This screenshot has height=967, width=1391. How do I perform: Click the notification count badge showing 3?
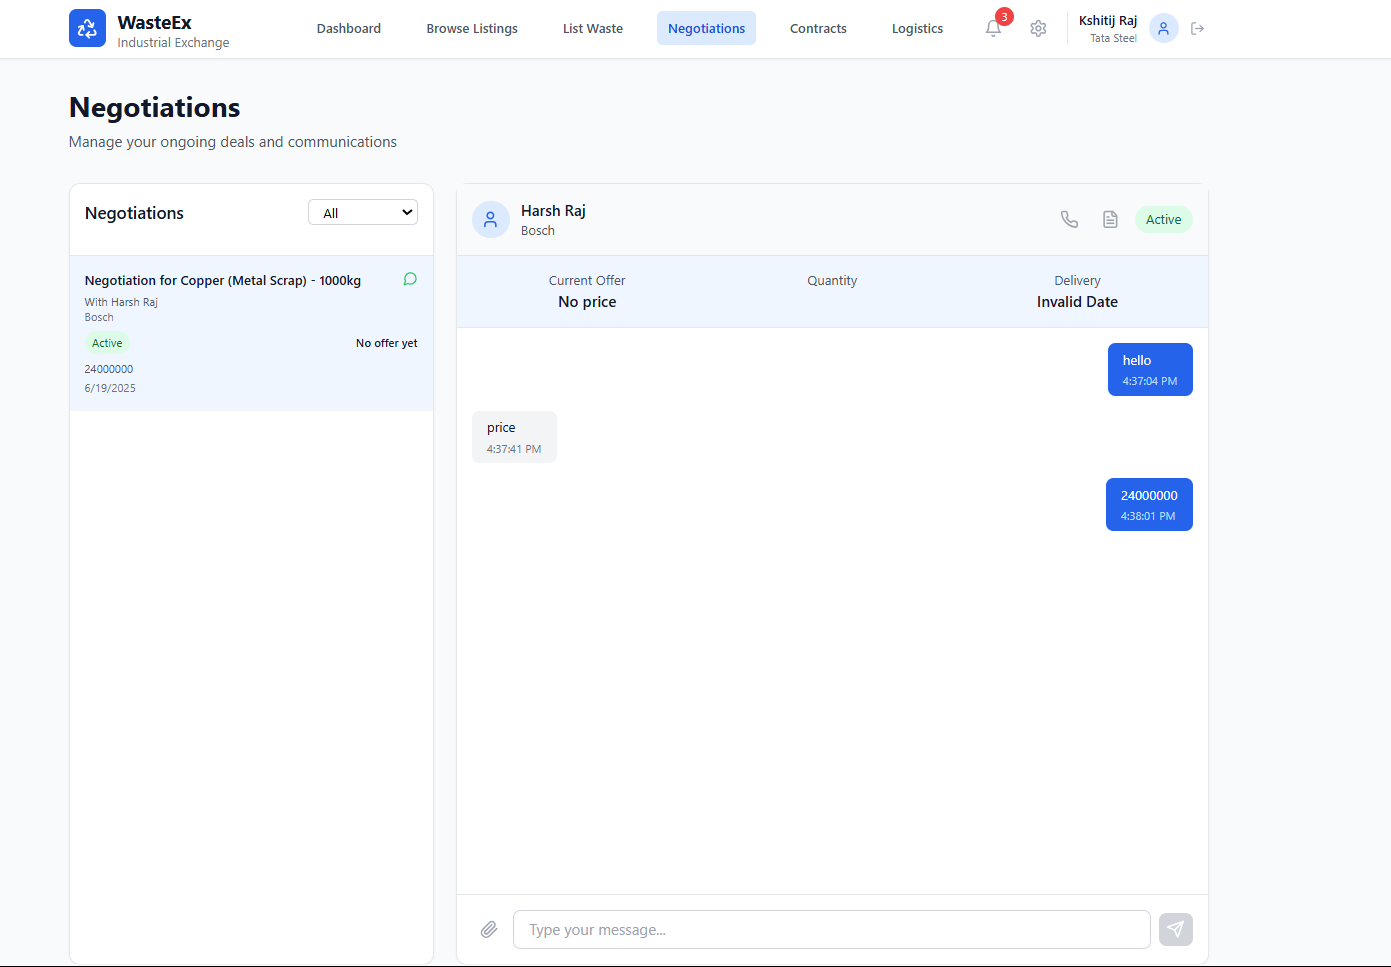coord(1004,17)
